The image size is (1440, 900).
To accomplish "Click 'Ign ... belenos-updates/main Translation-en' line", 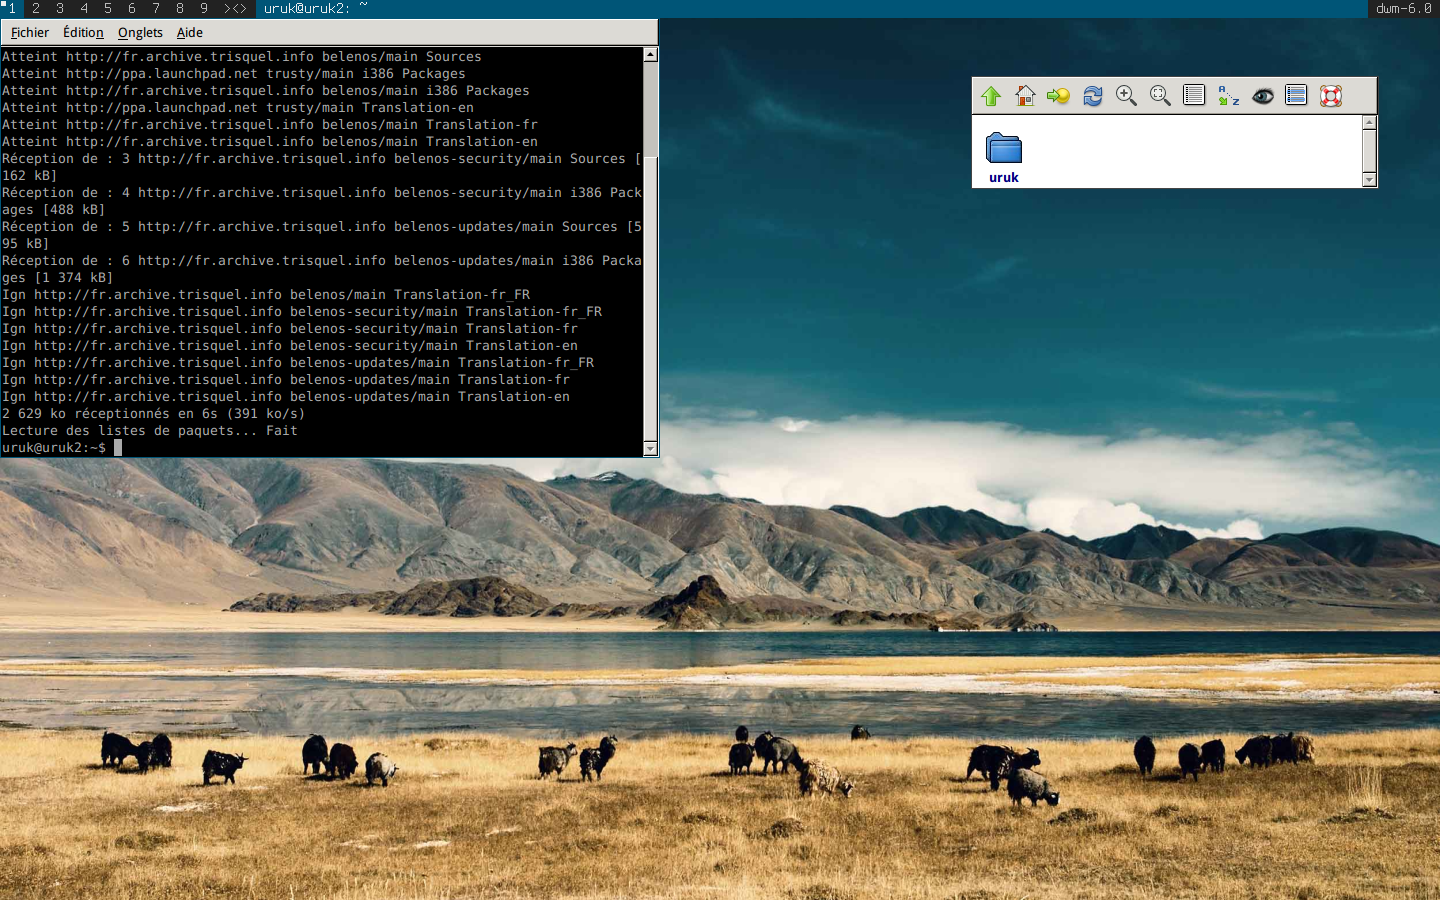I will pyautogui.click(x=286, y=397).
